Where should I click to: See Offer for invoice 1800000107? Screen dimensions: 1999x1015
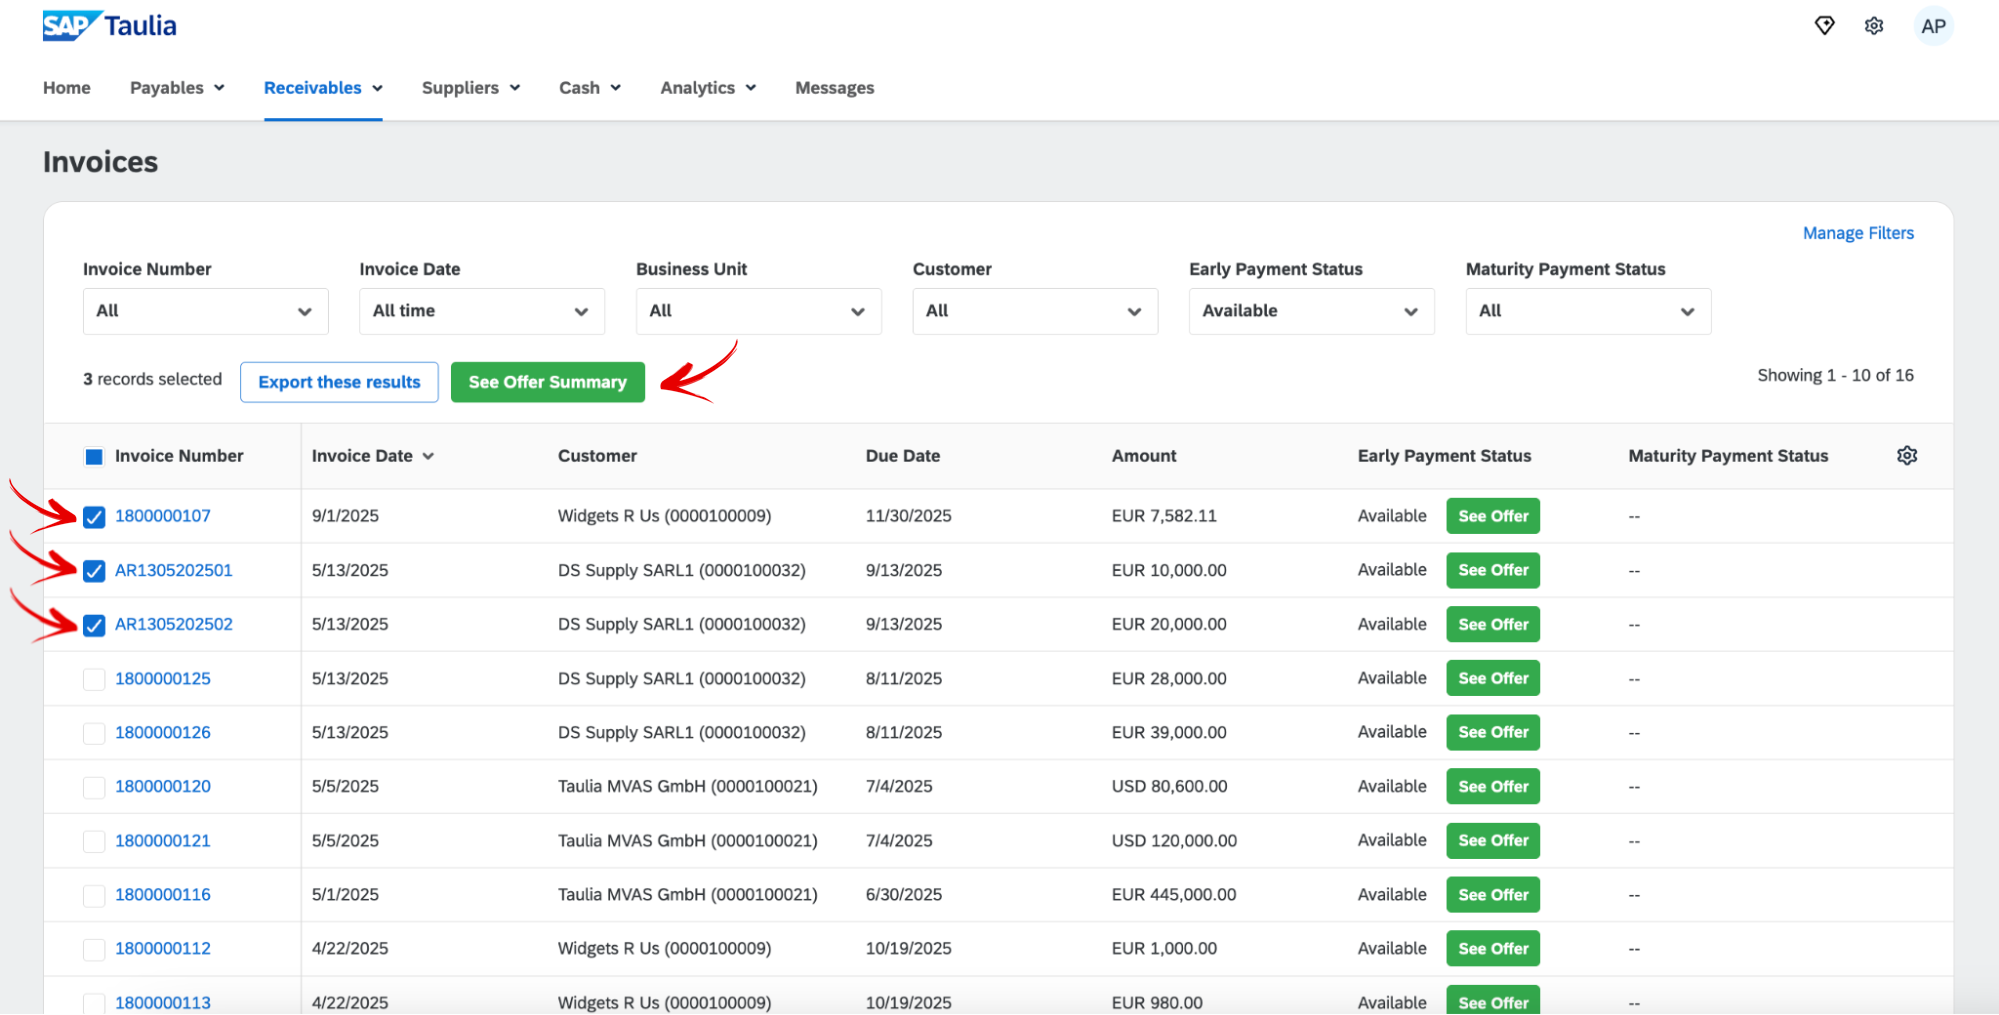click(x=1493, y=516)
